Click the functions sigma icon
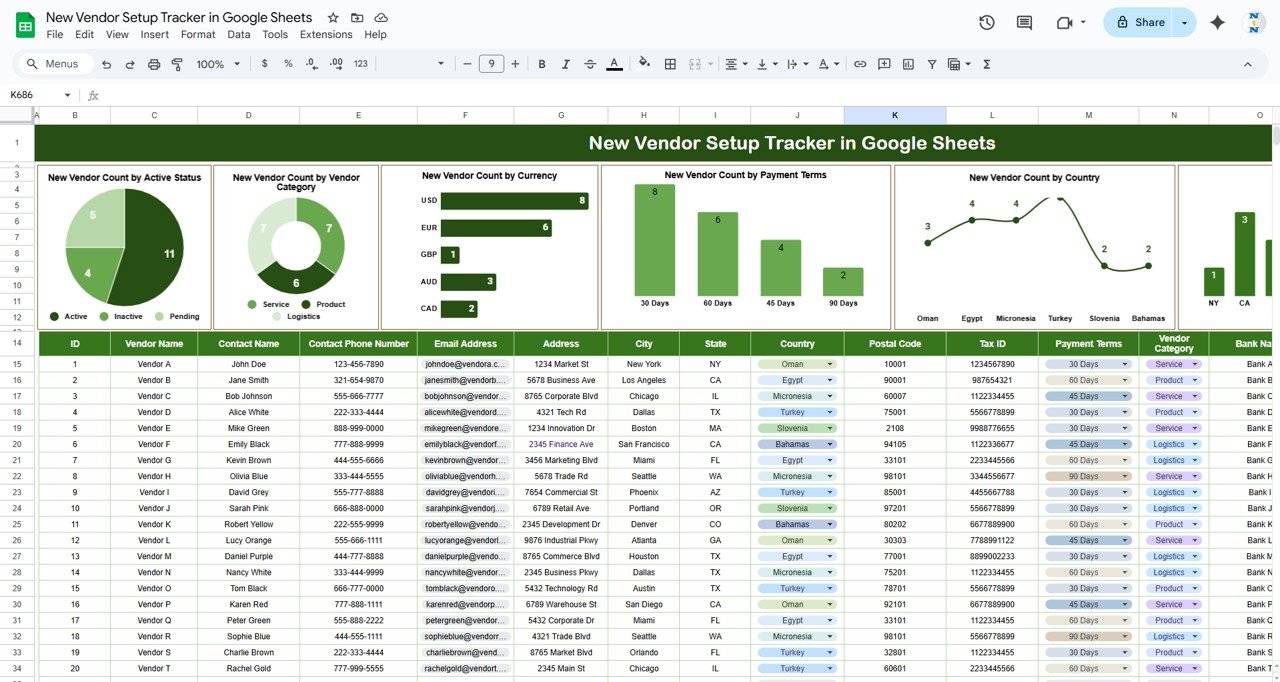The height and width of the screenshot is (682, 1280). (x=987, y=64)
